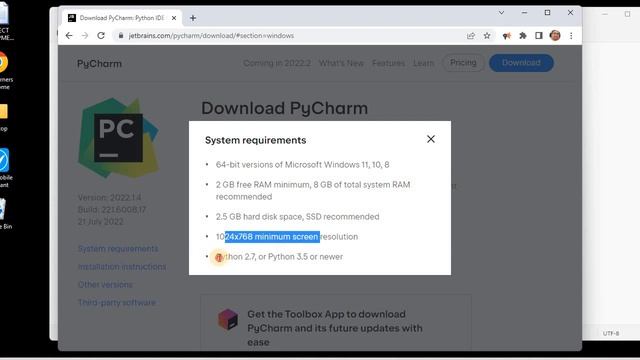640x360 pixels.
Task: Click Get the Toolbox App heading
Action: click(335, 328)
